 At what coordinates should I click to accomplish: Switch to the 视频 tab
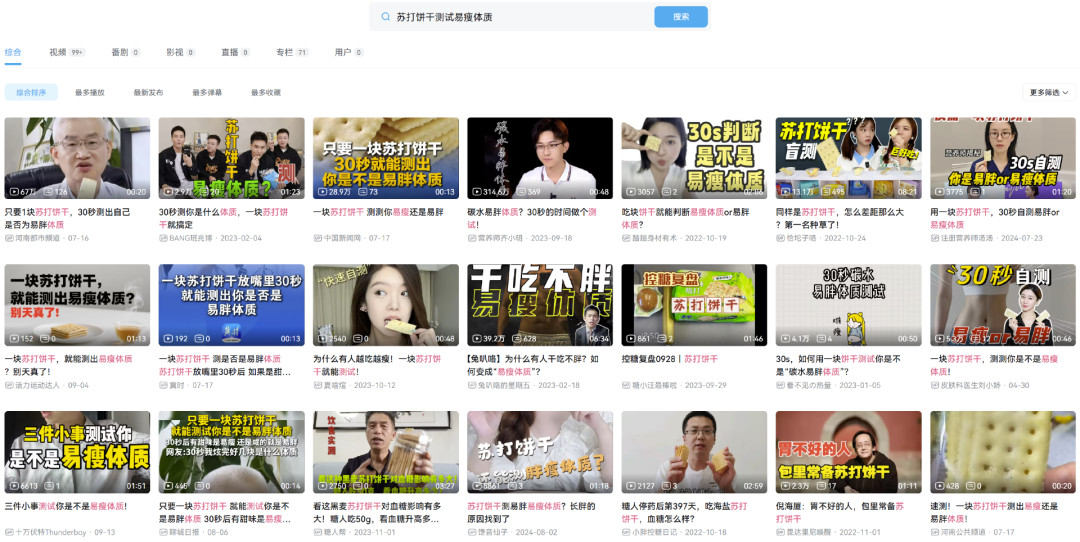pyautogui.click(x=67, y=52)
